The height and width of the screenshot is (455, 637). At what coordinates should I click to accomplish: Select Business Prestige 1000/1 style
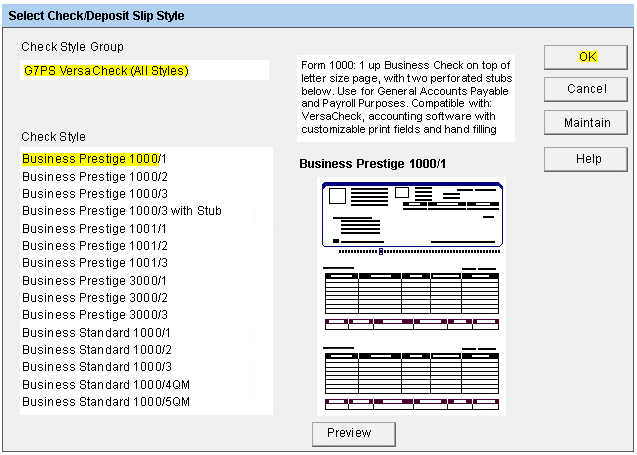(x=94, y=159)
